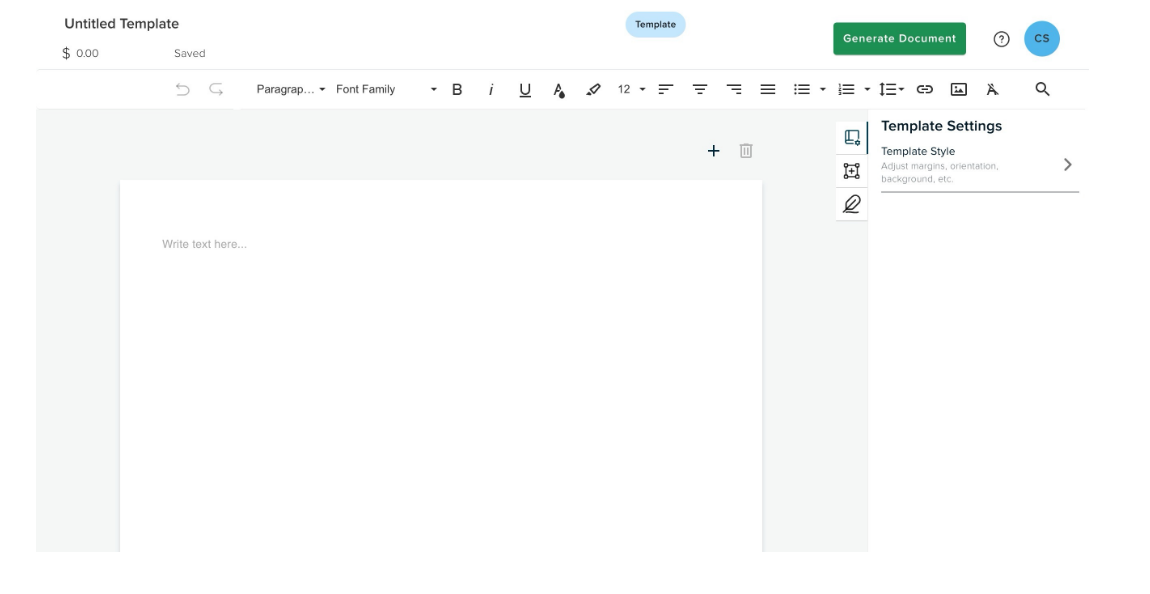Click the Generate Document button
The image size is (1150, 594).
pos(899,39)
